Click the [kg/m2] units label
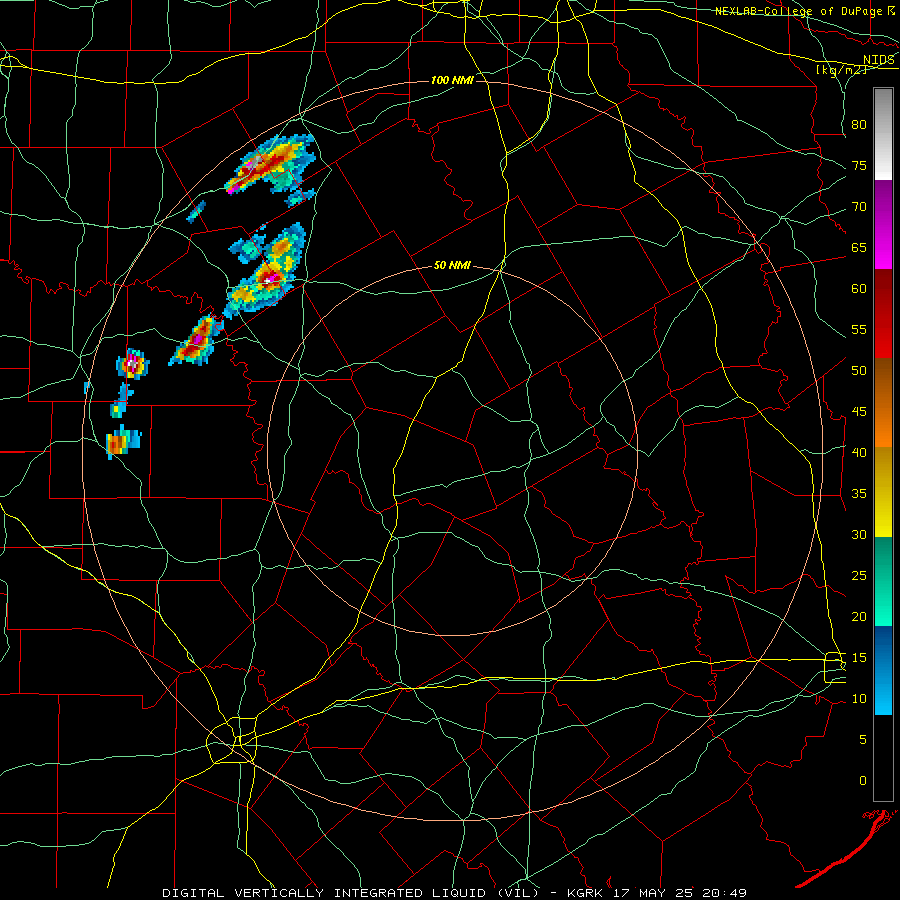This screenshot has width=900, height=900. pyautogui.click(x=842, y=70)
